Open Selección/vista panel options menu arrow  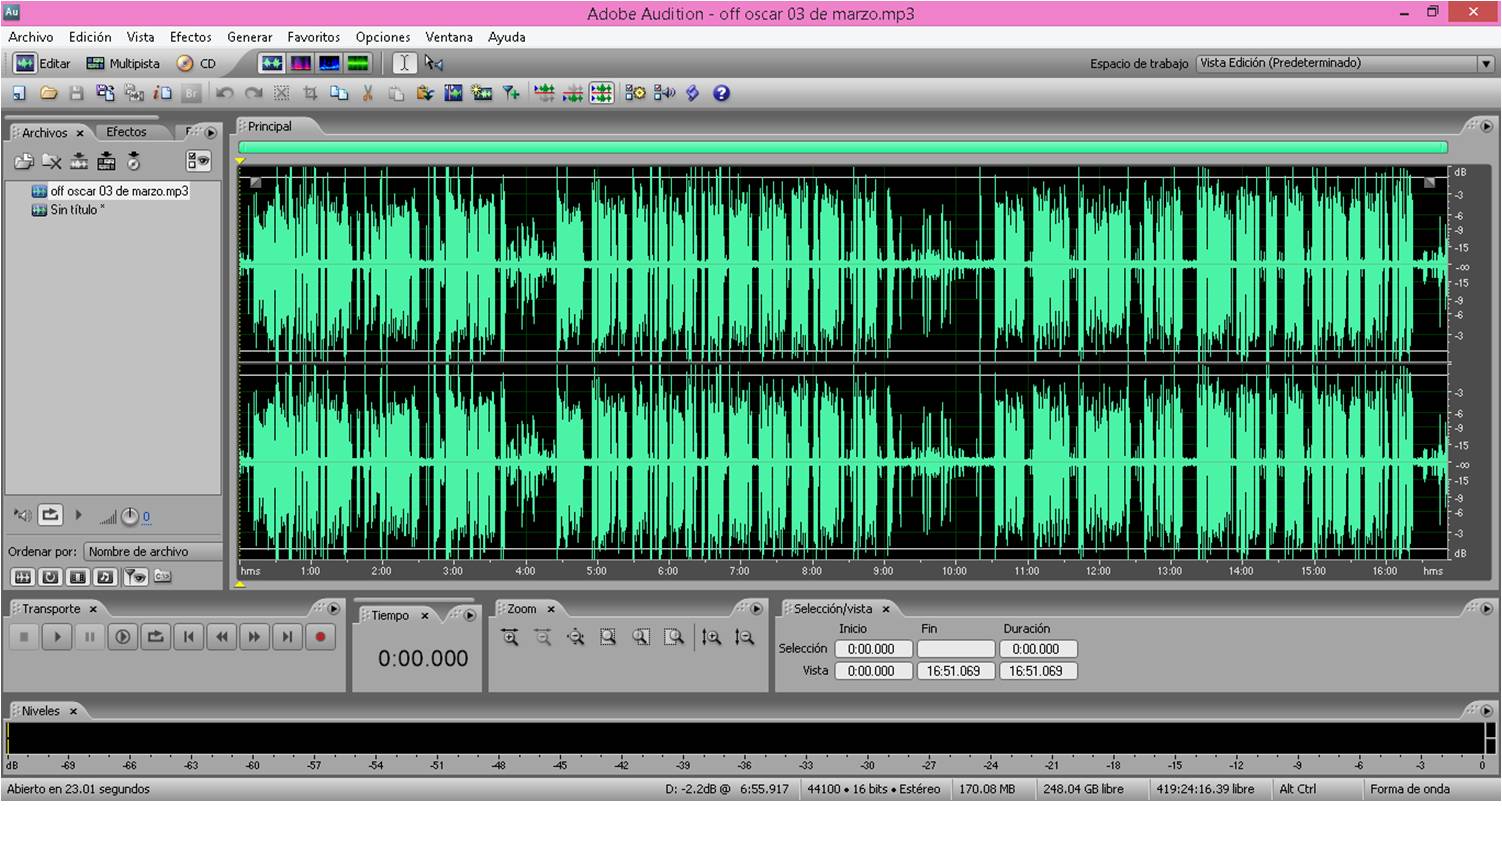(1488, 609)
